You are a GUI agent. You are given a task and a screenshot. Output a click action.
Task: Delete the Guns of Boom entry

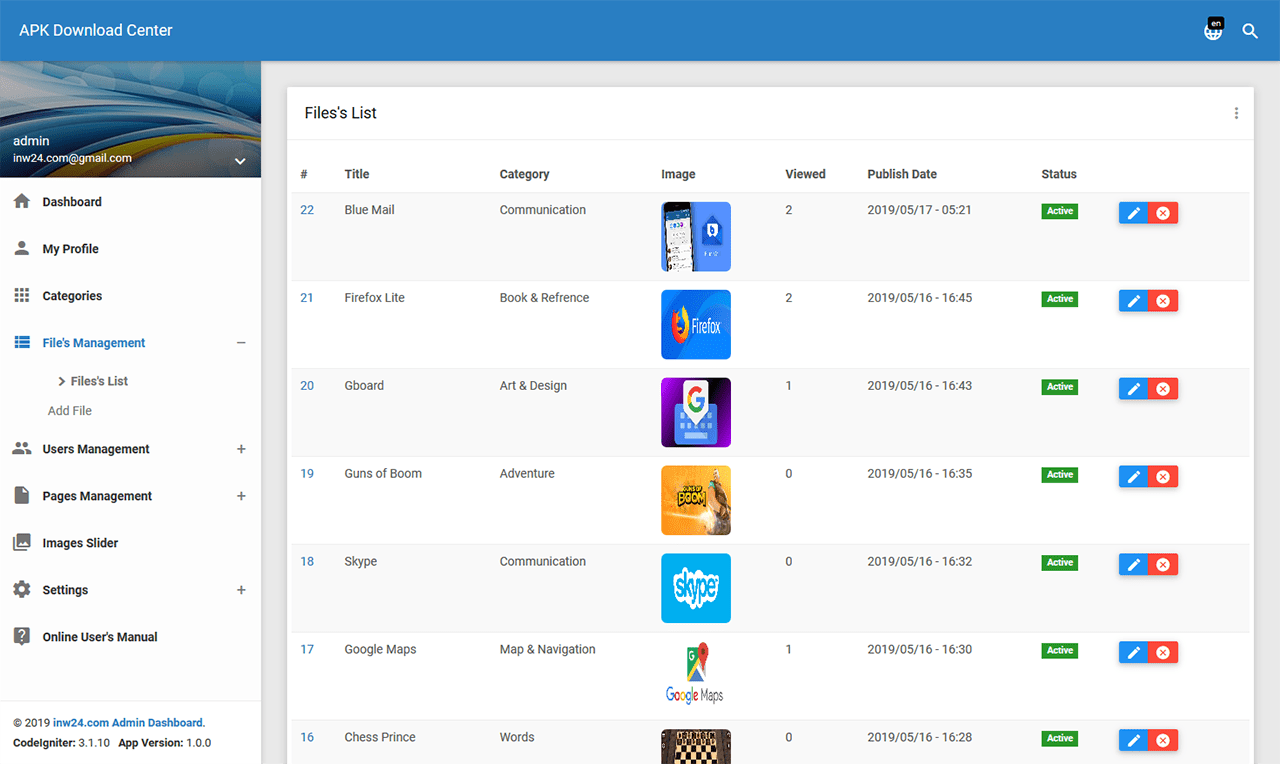click(x=1163, y=477)
